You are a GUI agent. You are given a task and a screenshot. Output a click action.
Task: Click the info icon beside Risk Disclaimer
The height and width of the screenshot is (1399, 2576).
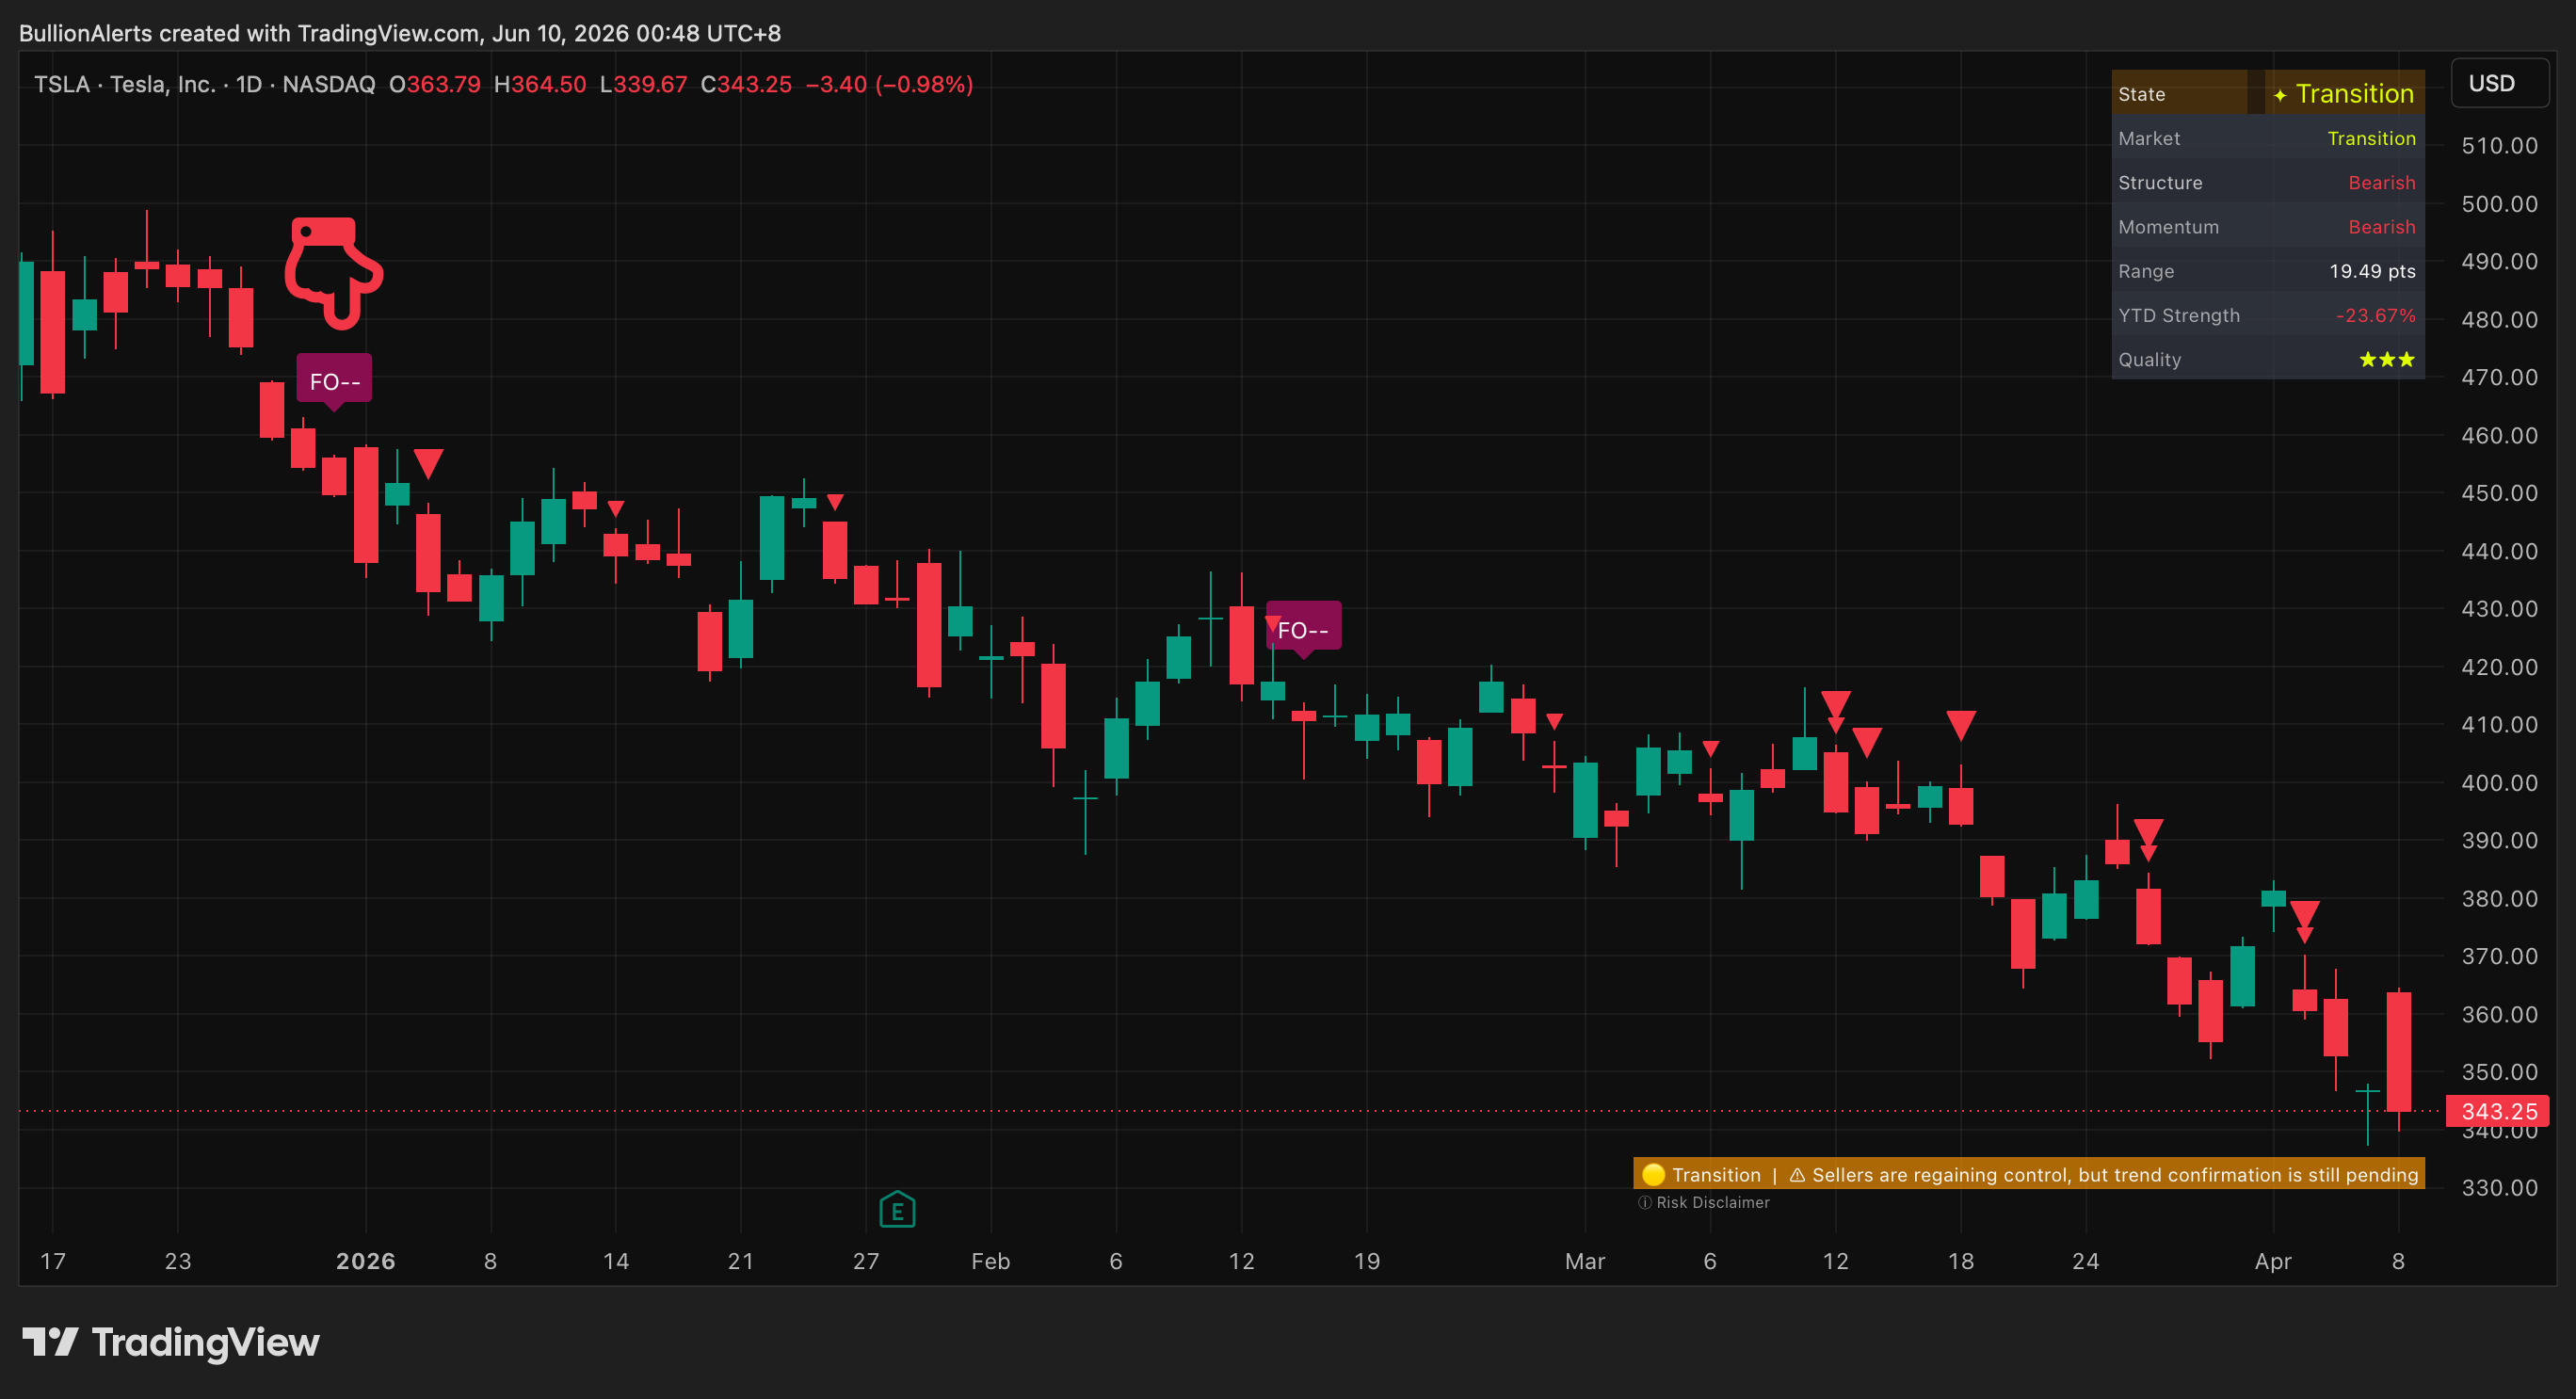(x=1644, y=1202)
